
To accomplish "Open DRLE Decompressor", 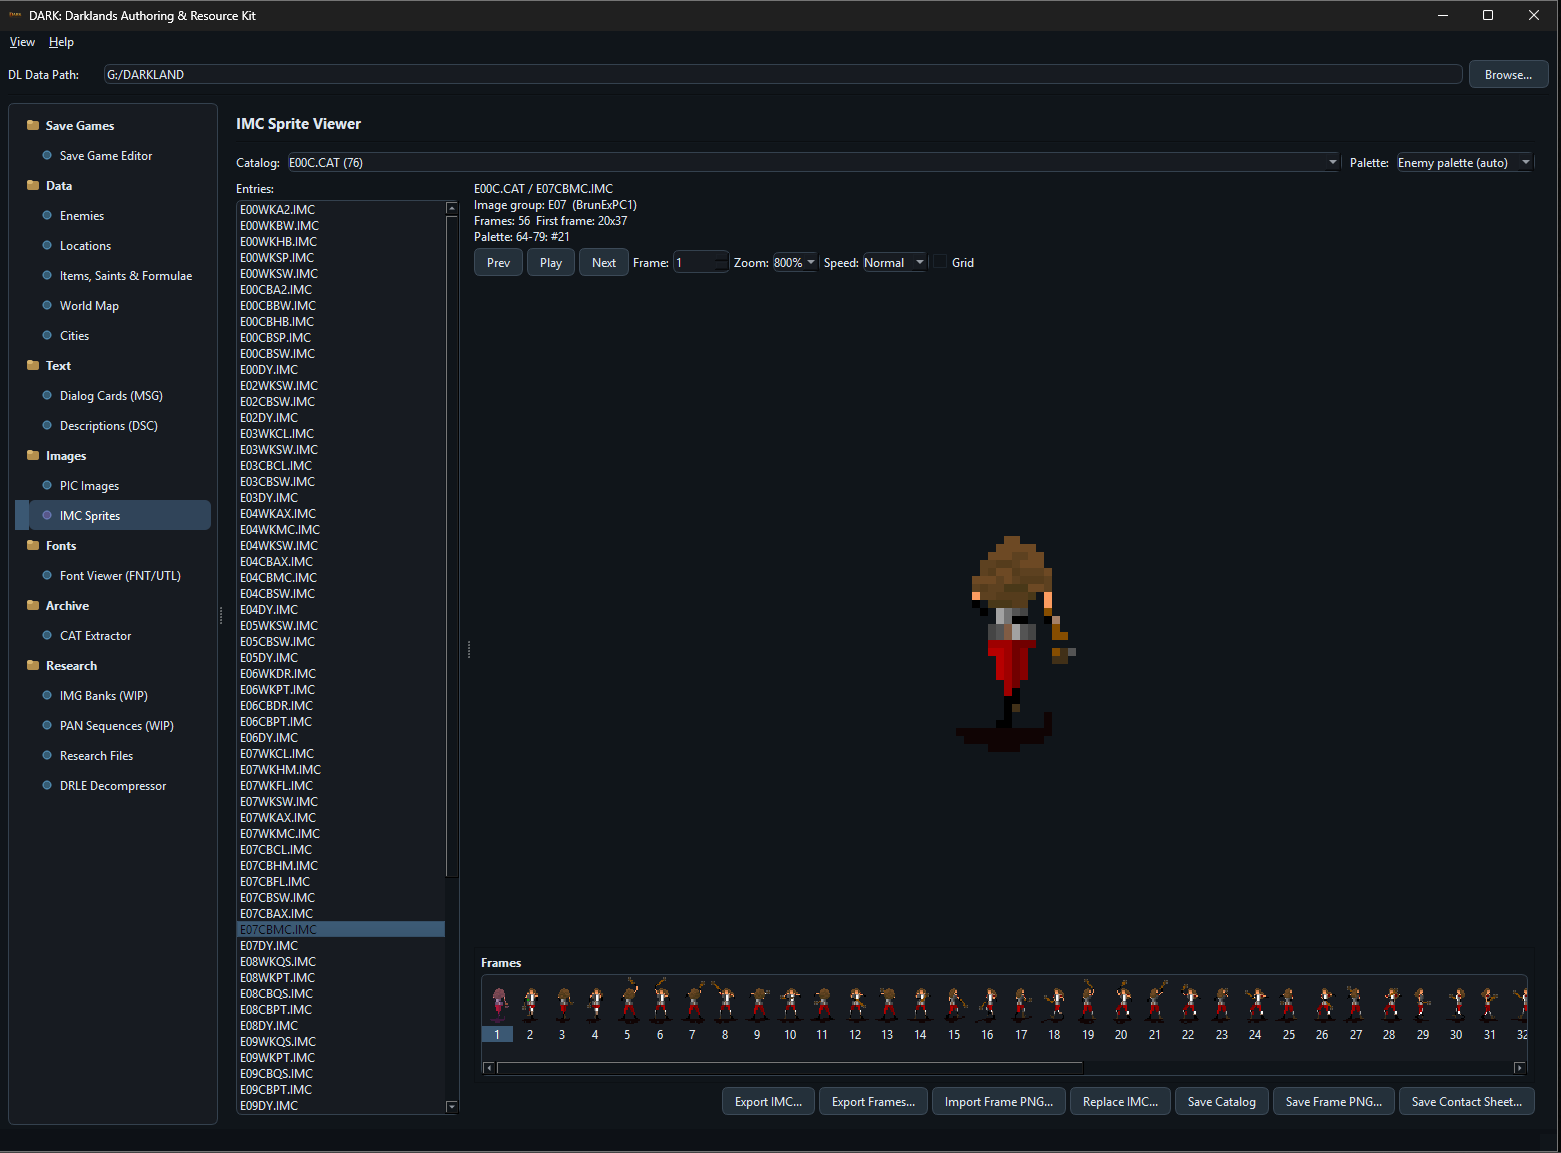I will [113, 786].
